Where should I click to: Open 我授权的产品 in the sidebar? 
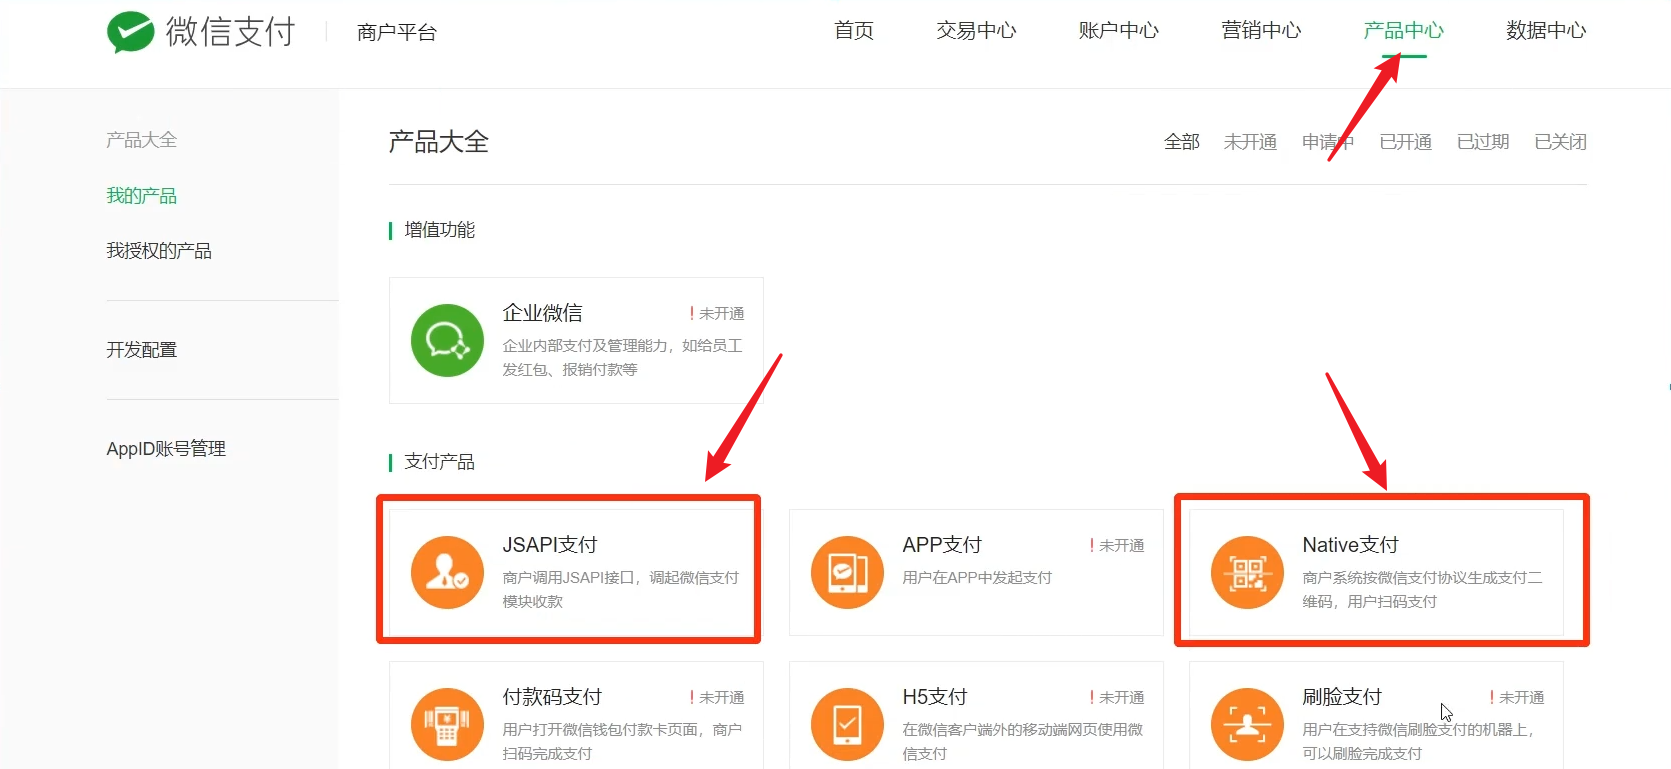tap(159, 251)
